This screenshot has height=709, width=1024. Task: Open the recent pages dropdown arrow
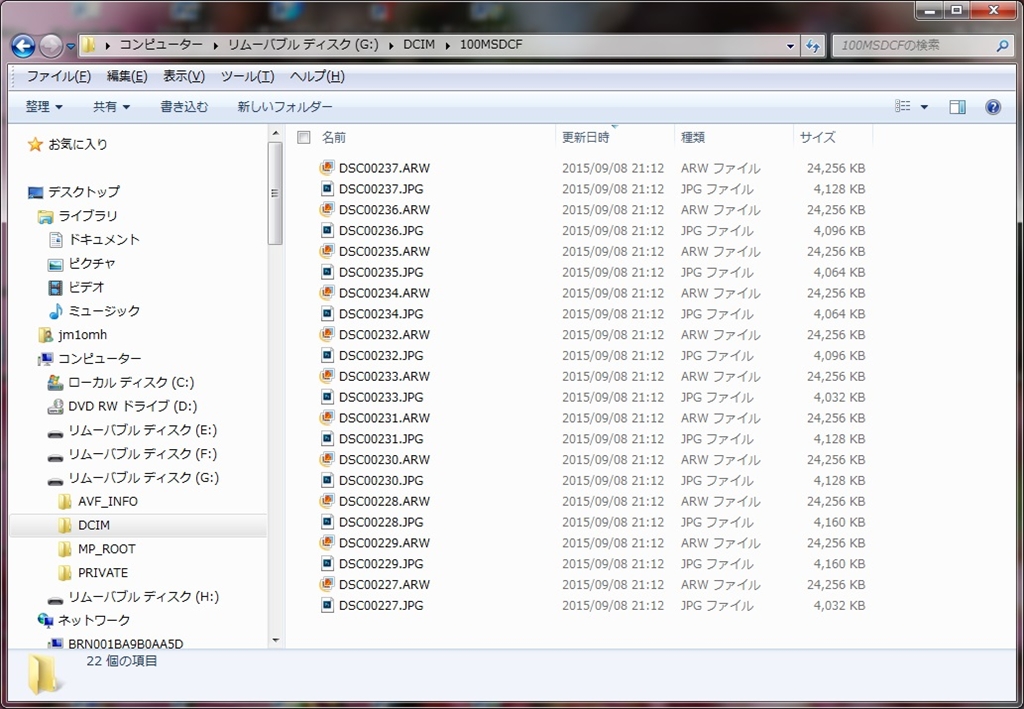pos(71,46)
